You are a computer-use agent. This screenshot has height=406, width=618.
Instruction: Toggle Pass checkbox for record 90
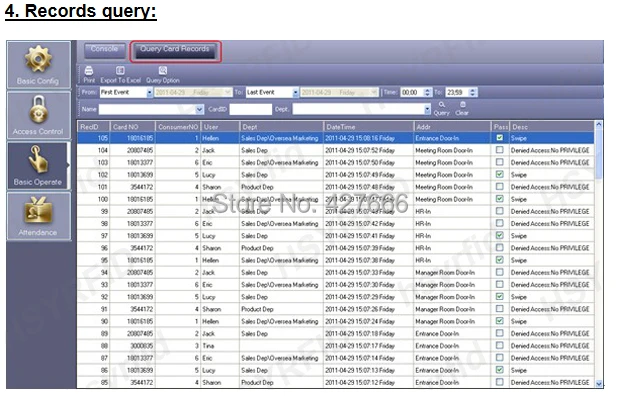(499, 321)
